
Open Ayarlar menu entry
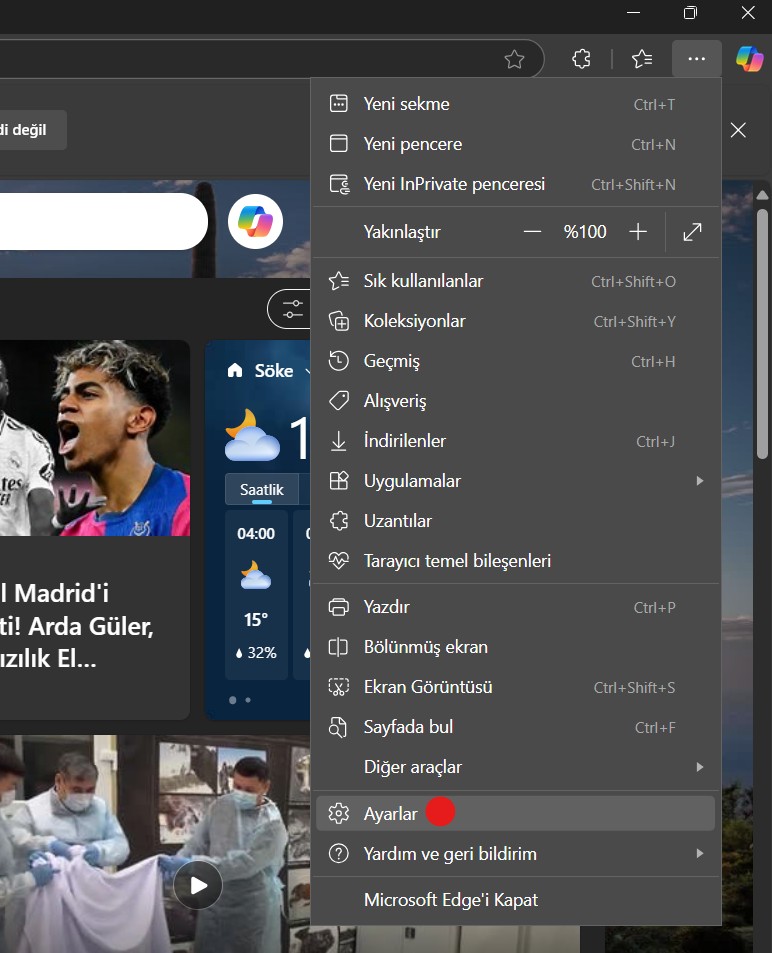515,813
